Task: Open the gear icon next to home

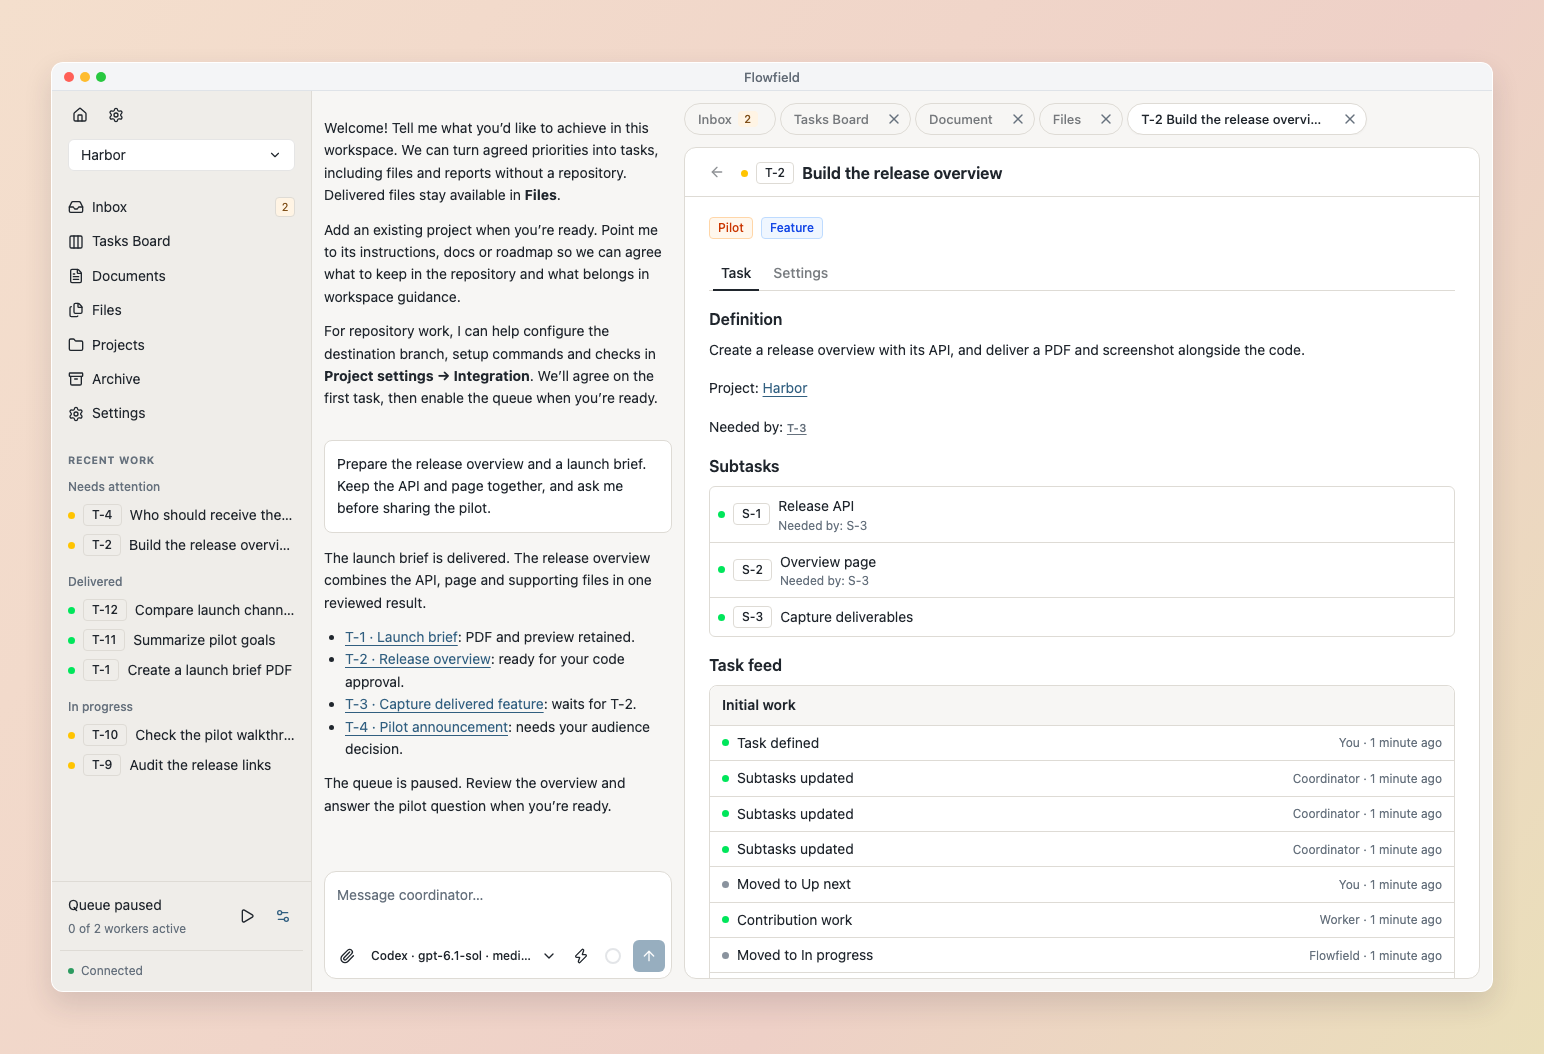Action: pos(116,115)
